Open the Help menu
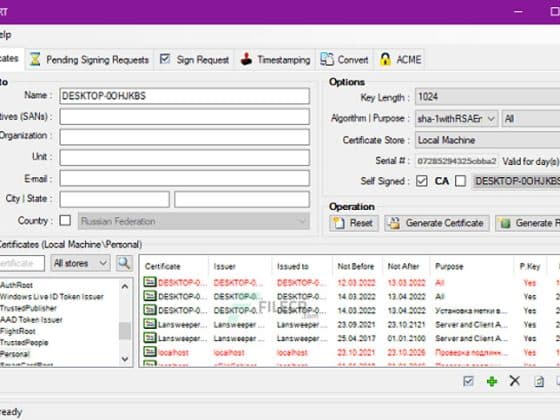Viewport: 560px width, 420px height. (5, 35)
